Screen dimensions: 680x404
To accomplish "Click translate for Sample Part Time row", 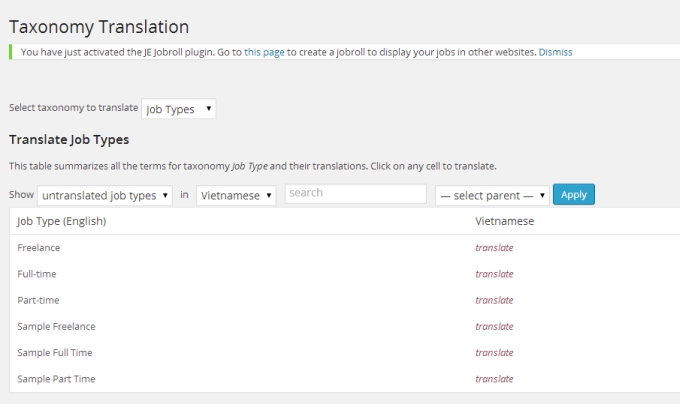I will coord(494,379).
